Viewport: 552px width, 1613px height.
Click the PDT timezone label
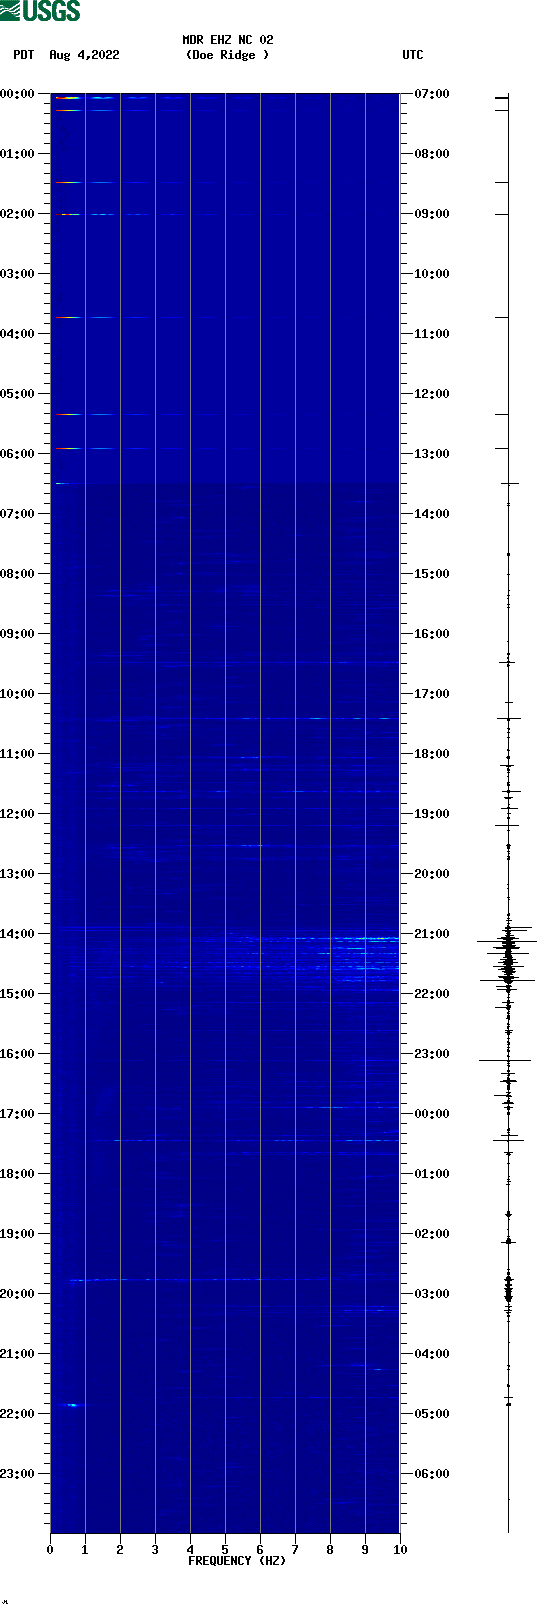(24, 55)
